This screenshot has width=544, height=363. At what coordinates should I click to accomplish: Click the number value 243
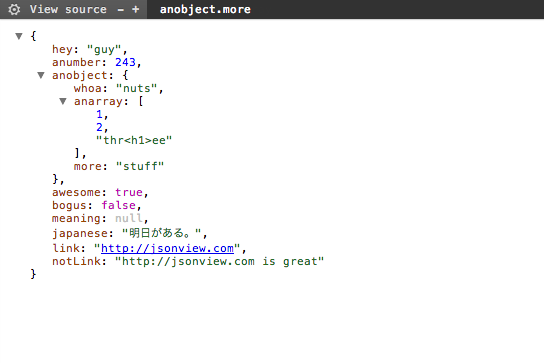click(x=125, y=62)
